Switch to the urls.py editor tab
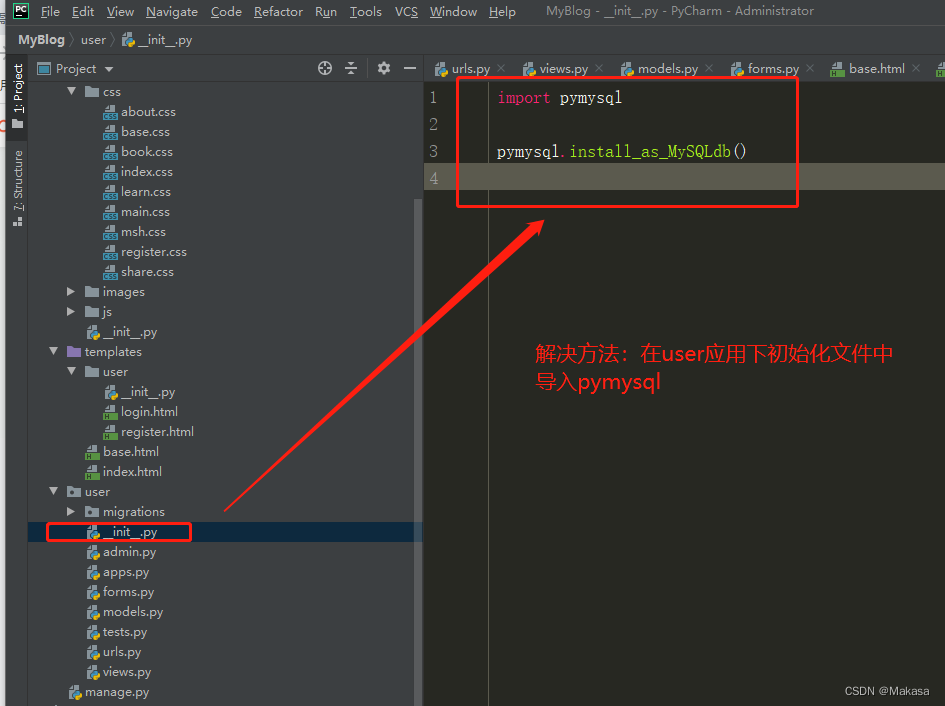The width and height of the screenshot is (945, 706). pyautogui.click(x=470, y=69)
